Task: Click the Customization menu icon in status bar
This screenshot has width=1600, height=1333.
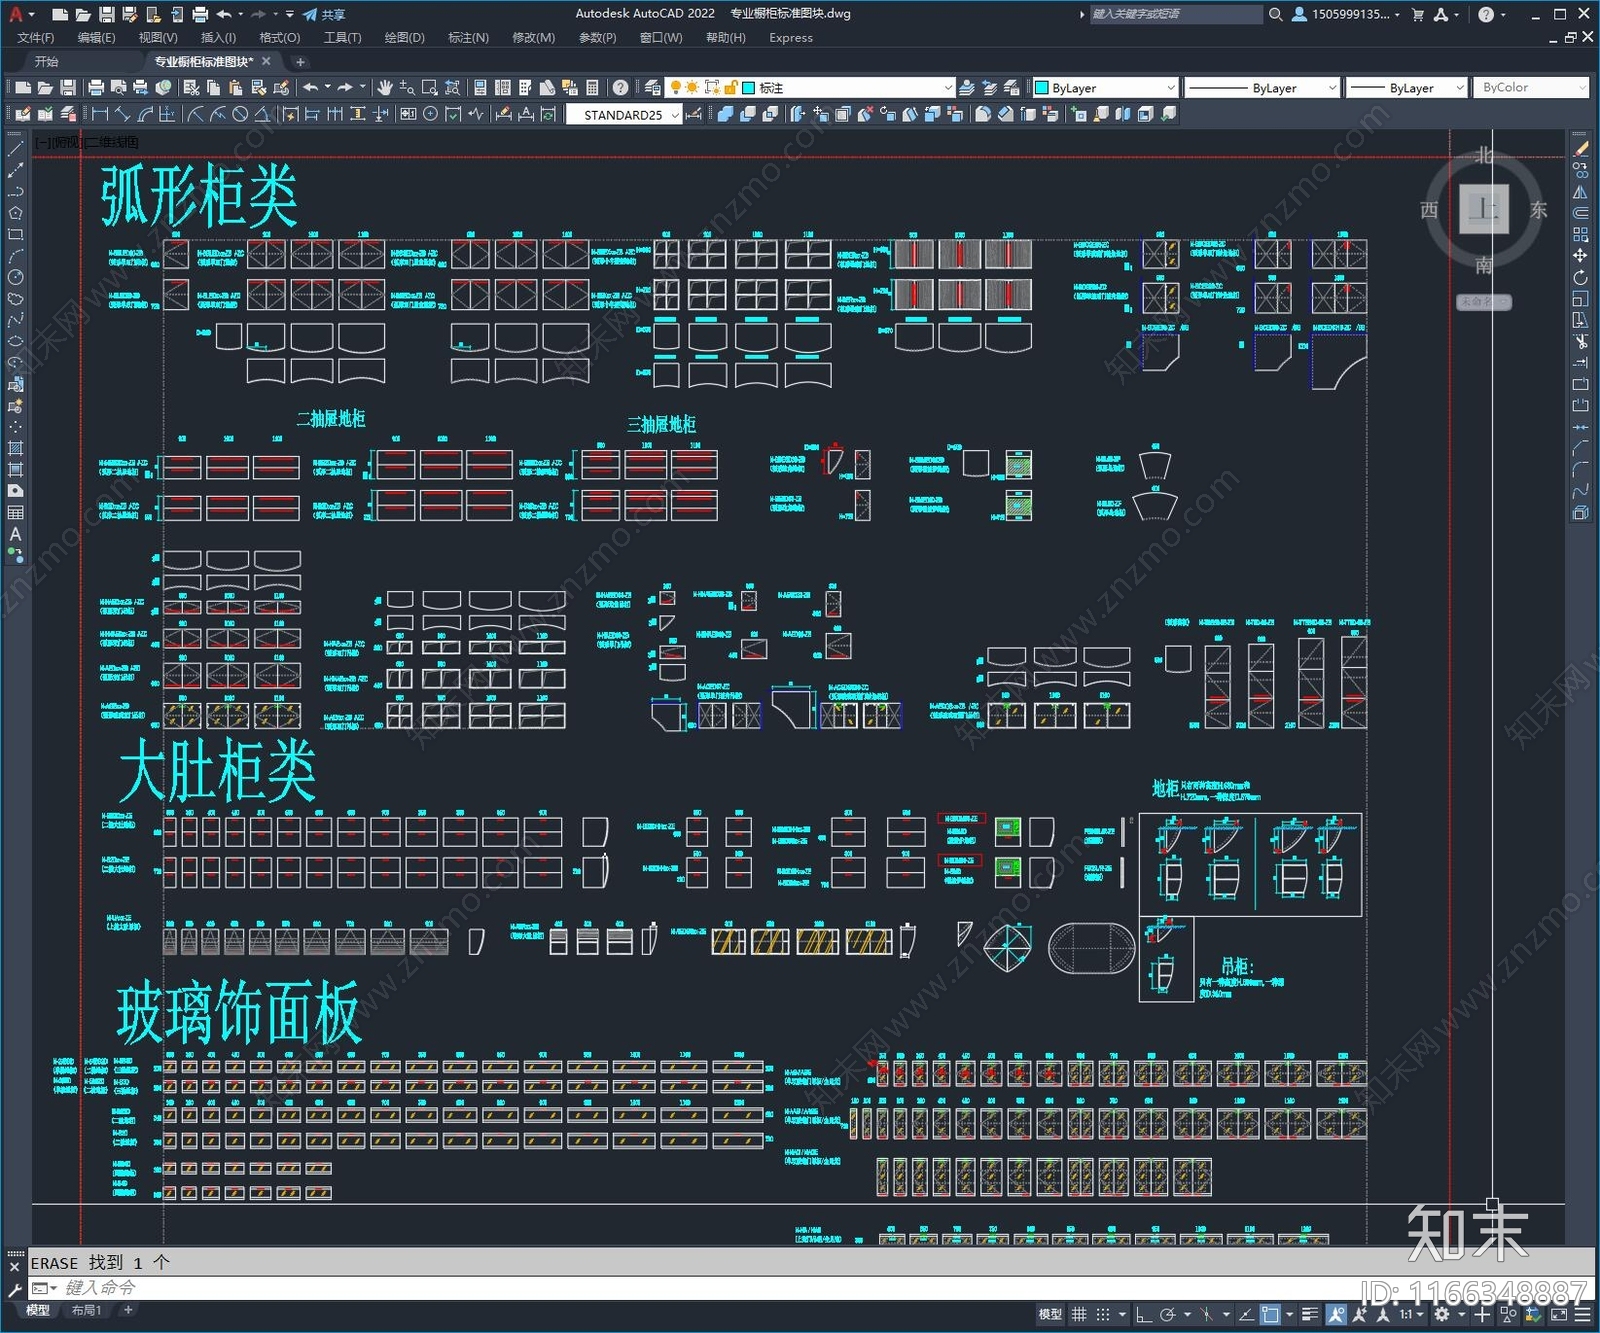Action: pyautogui.click(x=1582, y=1314)
